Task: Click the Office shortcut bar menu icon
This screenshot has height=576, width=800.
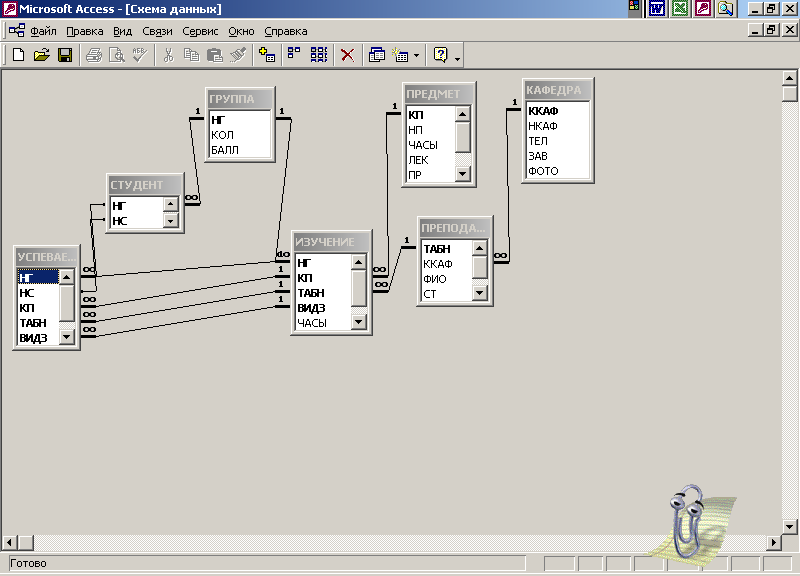Action: click(634, 7)
